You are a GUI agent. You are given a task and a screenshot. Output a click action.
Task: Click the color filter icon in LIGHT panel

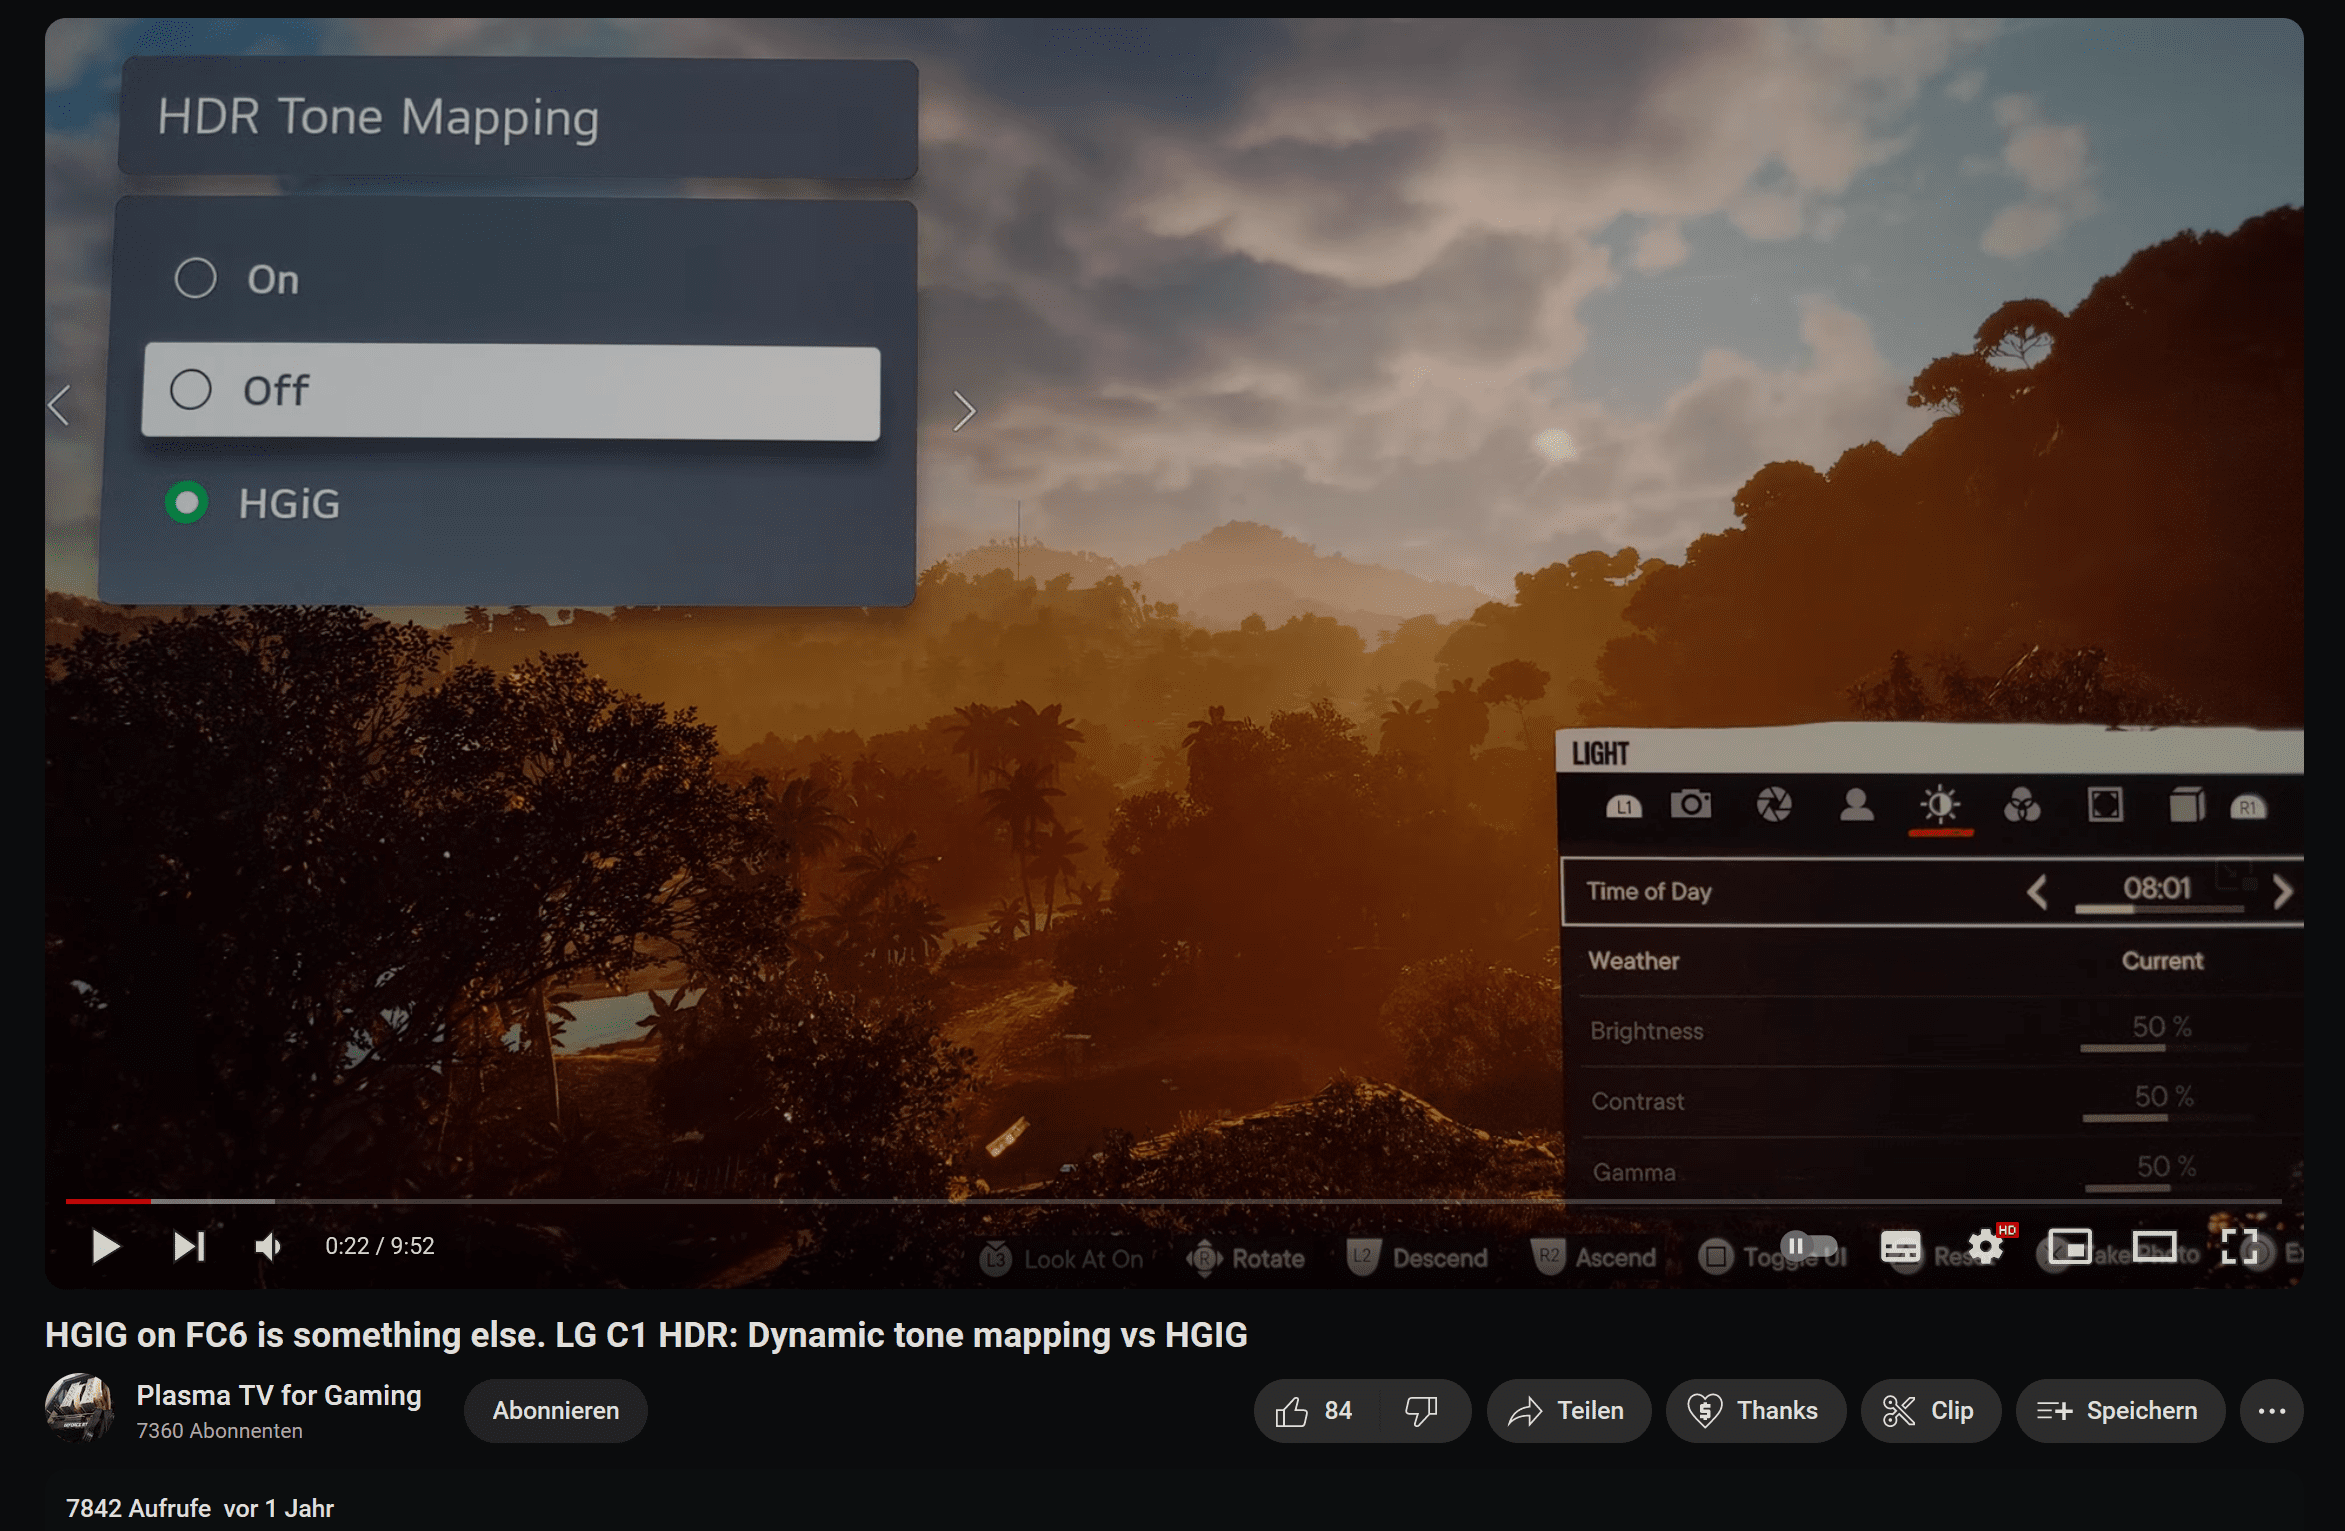pyautogui.click(x=2022, y=804)
